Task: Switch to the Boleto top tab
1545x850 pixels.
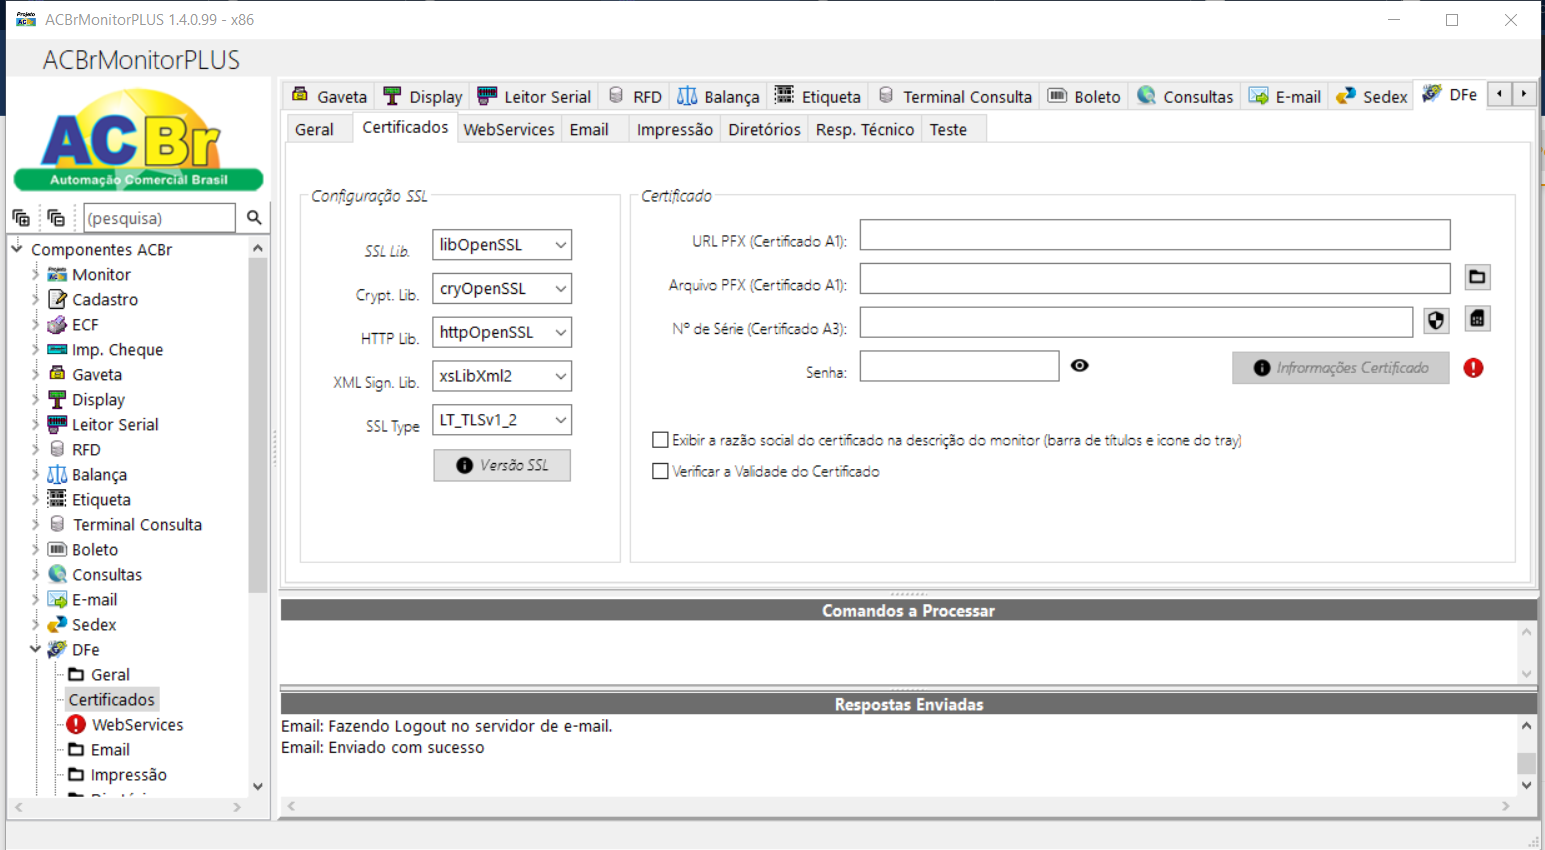Action: click(1085, 96)
